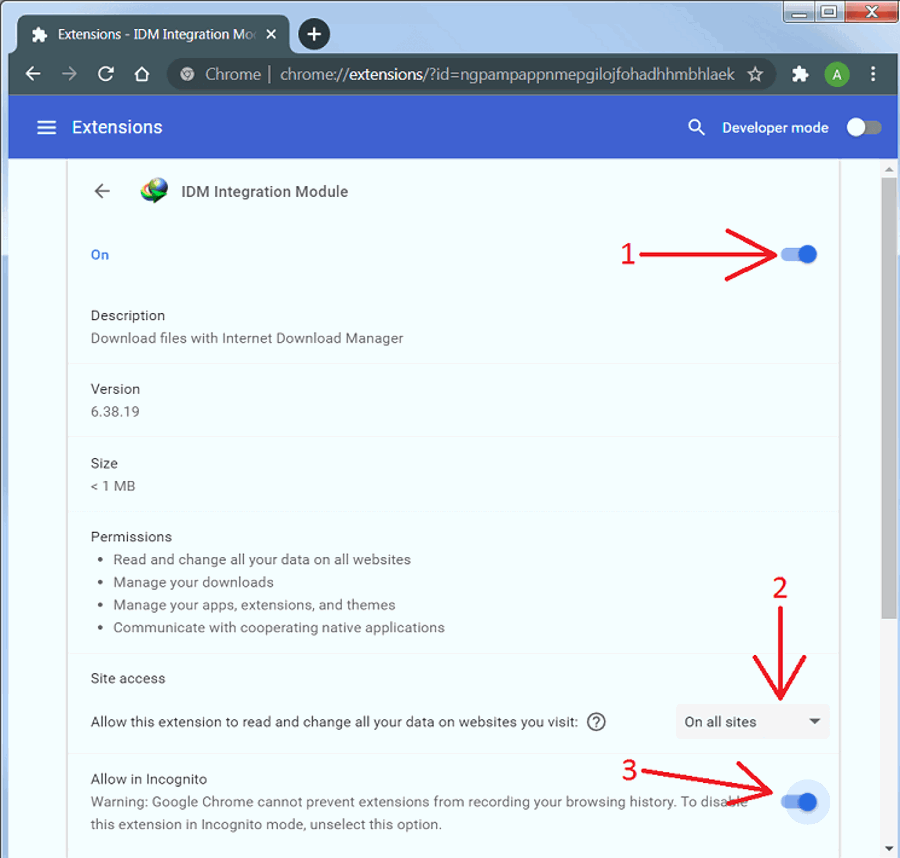Click the IDM Integration Module logo
This screenshot has height=858, width=900.
click(154, 191)
